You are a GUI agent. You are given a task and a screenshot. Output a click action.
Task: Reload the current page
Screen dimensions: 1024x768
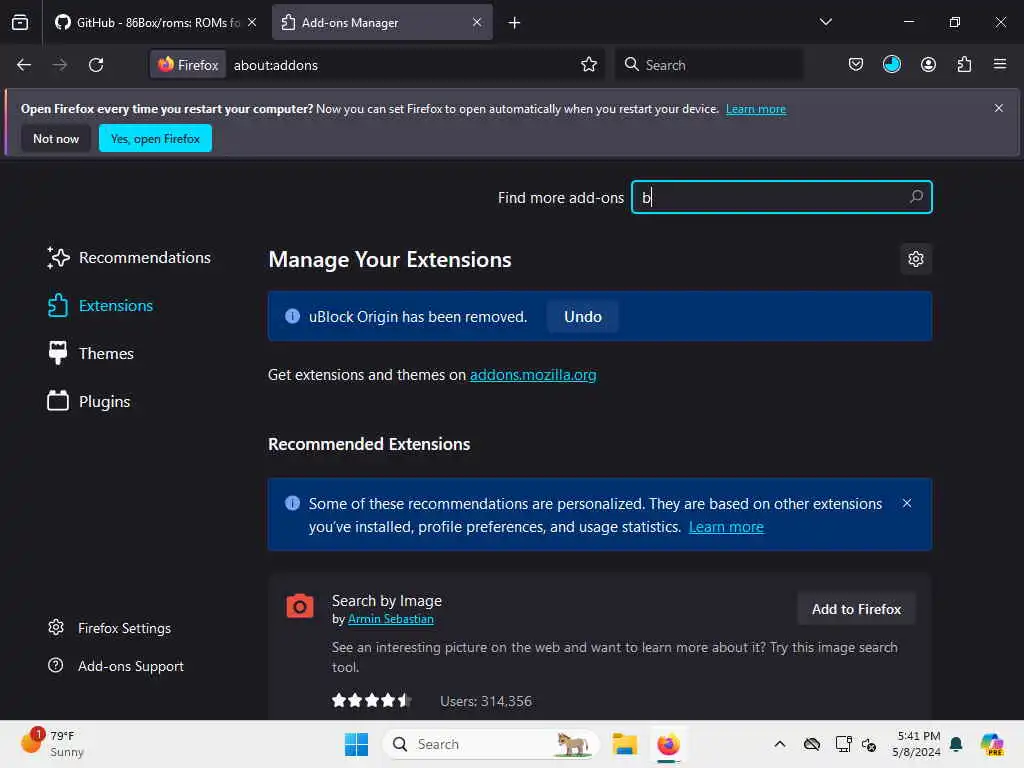pos(96,65)
